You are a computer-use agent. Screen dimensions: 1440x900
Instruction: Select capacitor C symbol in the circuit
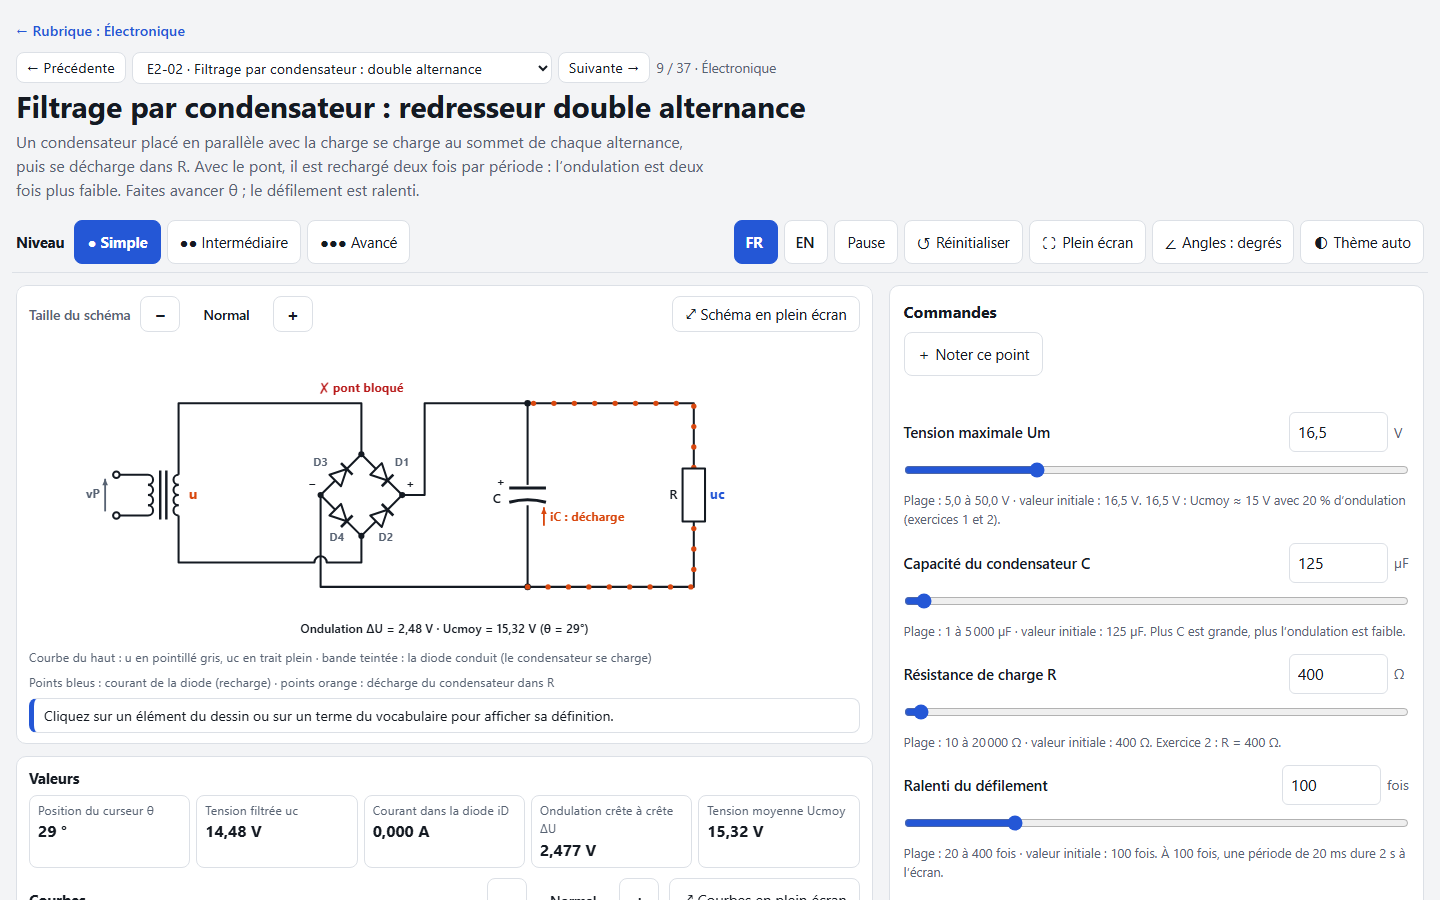pos(527,494)
